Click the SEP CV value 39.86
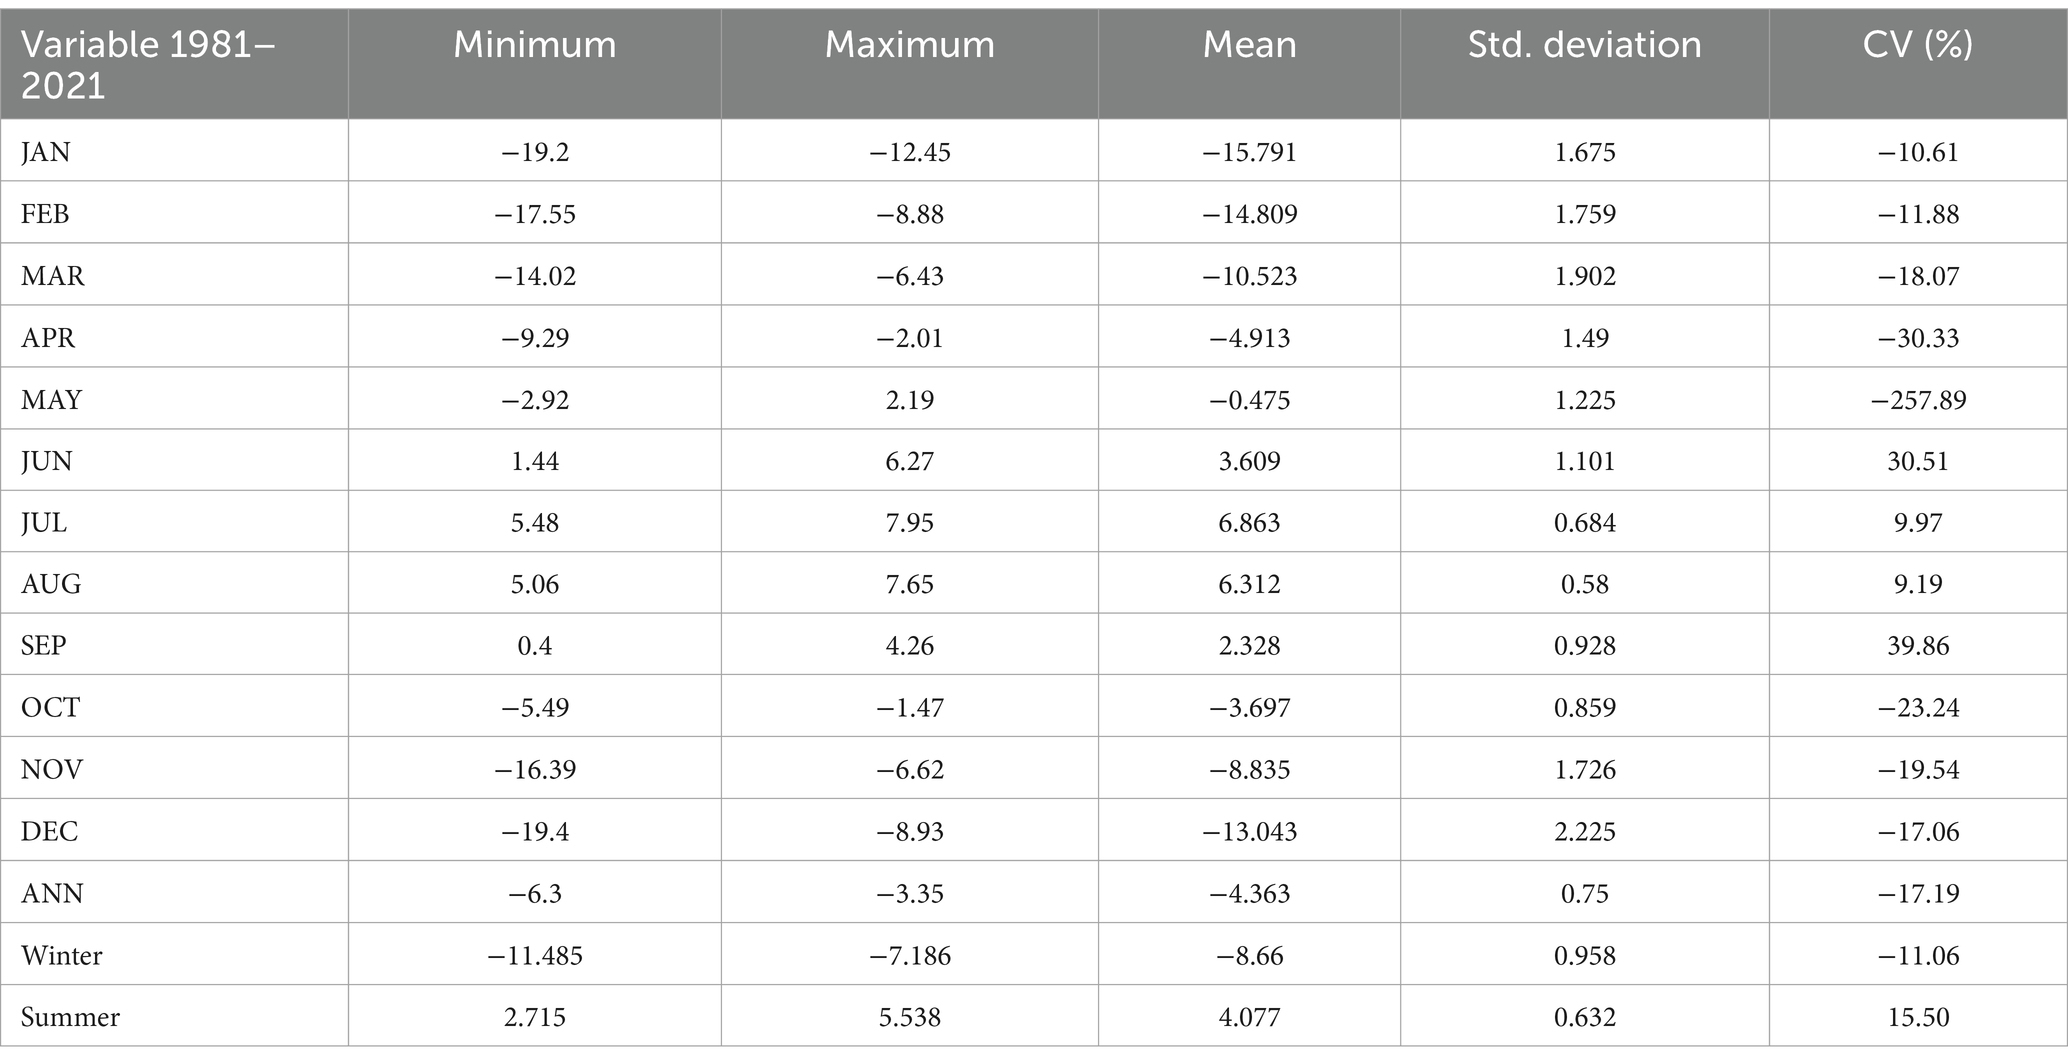 (x=1918, y=646)
